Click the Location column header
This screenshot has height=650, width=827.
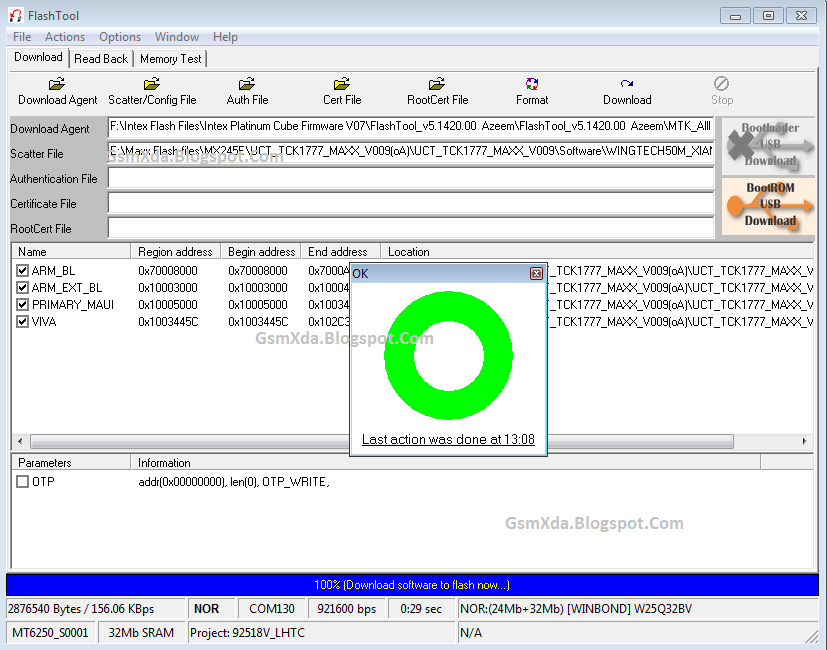[597, 252]
